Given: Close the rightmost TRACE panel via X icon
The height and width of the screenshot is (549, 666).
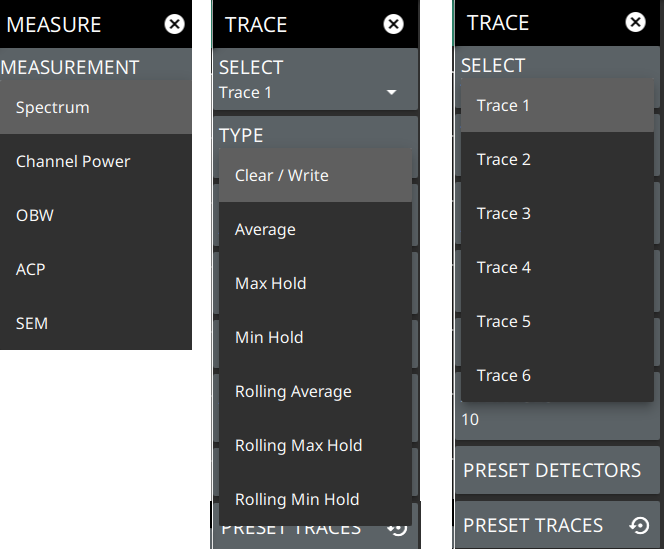Looking at the screenshot, I should pos(635,22).
